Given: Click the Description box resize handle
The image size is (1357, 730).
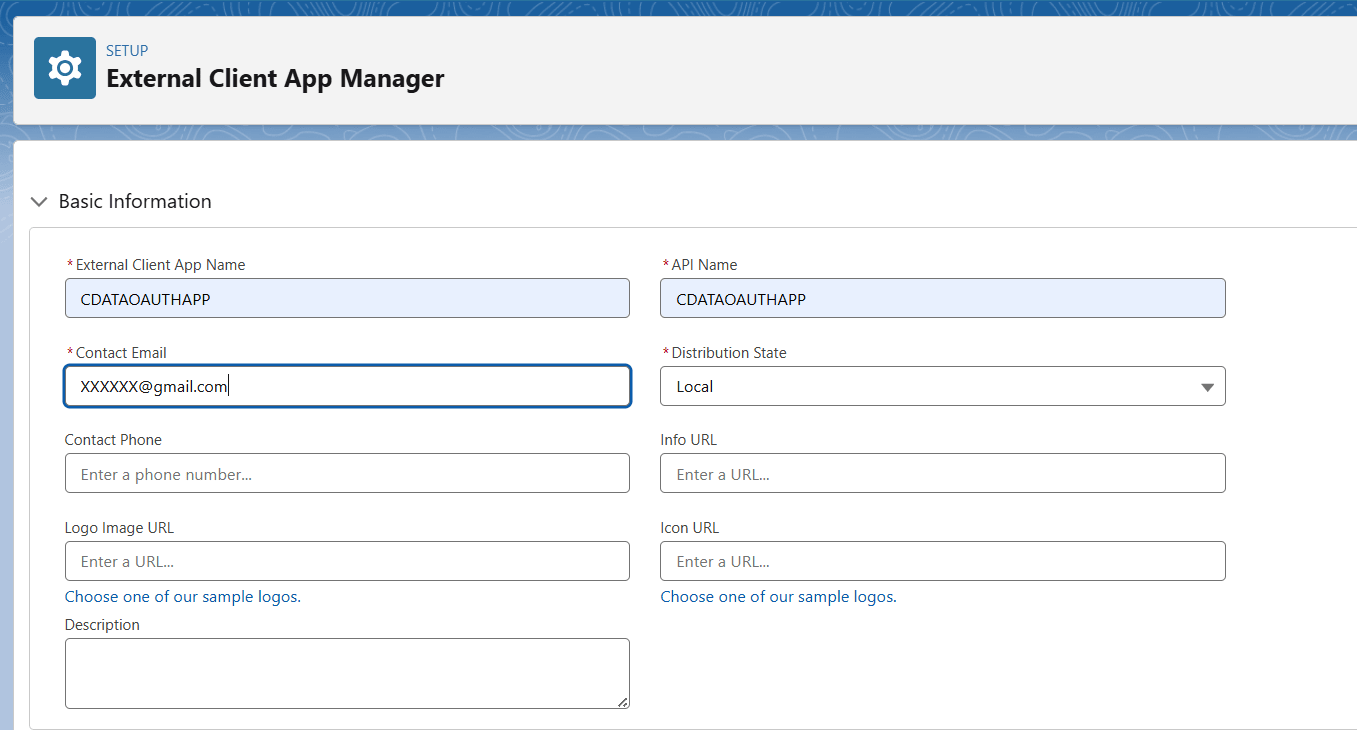Looking at the screenshot, I should 624,702.
